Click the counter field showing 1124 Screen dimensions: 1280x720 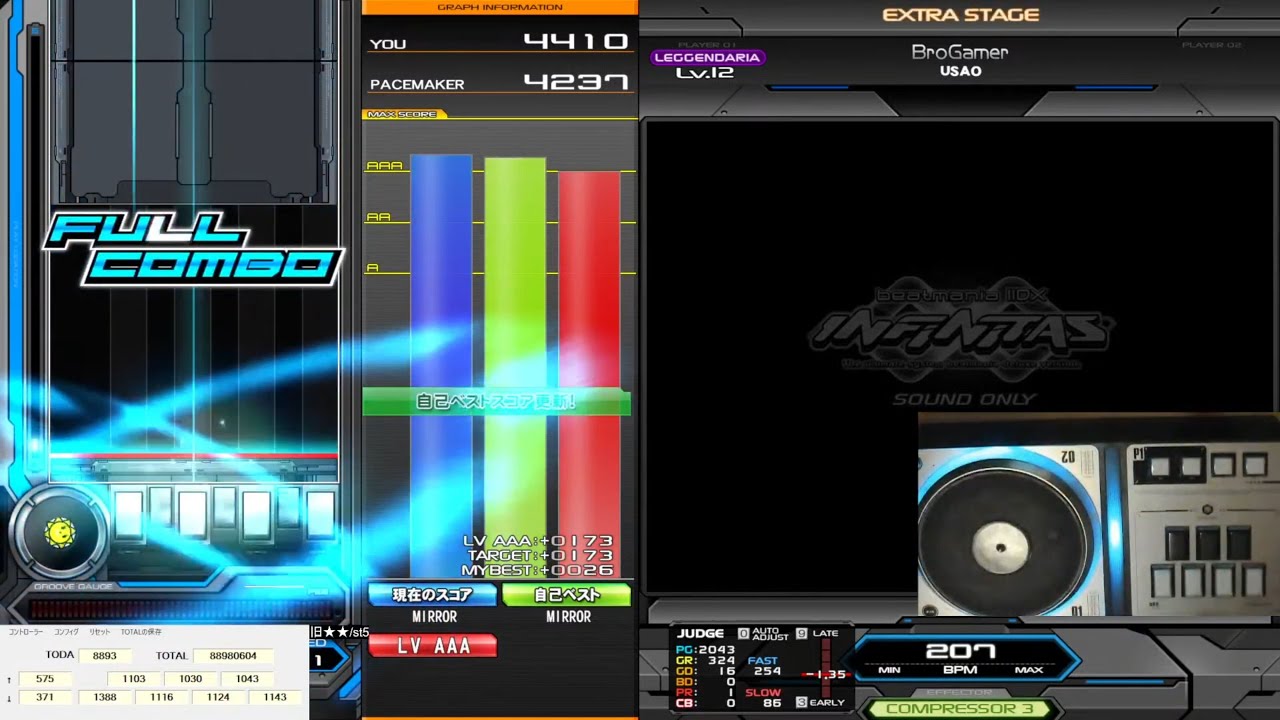click(x=218, y=697)
